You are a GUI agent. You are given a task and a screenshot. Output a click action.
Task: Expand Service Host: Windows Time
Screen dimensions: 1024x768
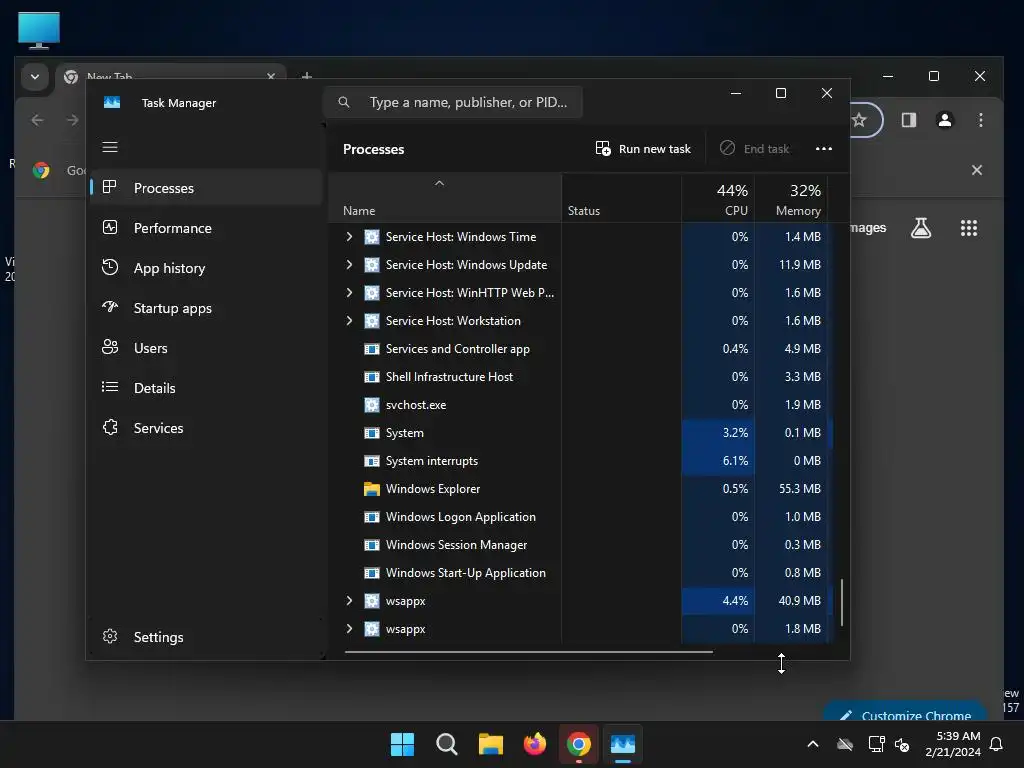click(349, 236)
